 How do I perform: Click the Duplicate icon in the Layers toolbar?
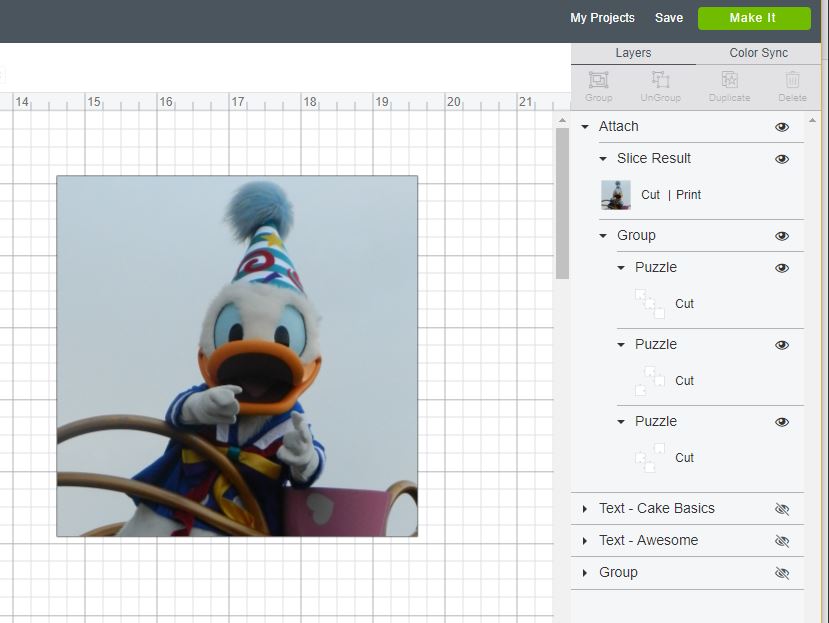[x=730, y=80]
